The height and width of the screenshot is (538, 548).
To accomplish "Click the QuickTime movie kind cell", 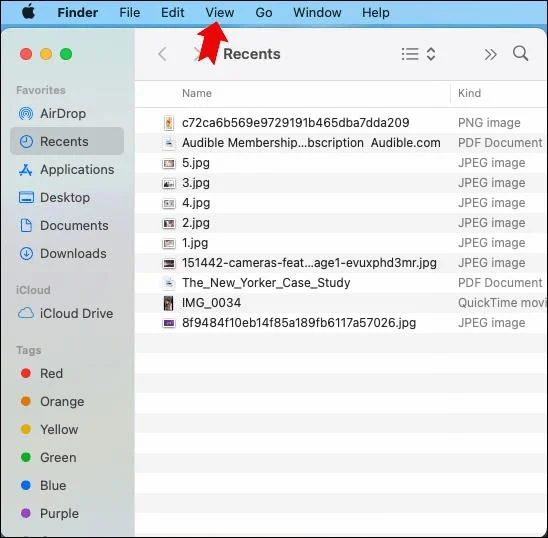I will (x=502, y=303).
